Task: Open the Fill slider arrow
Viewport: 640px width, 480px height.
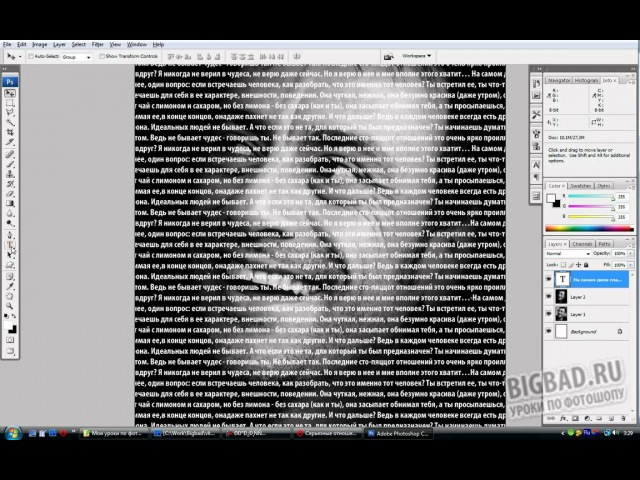Action: [631, 265]
